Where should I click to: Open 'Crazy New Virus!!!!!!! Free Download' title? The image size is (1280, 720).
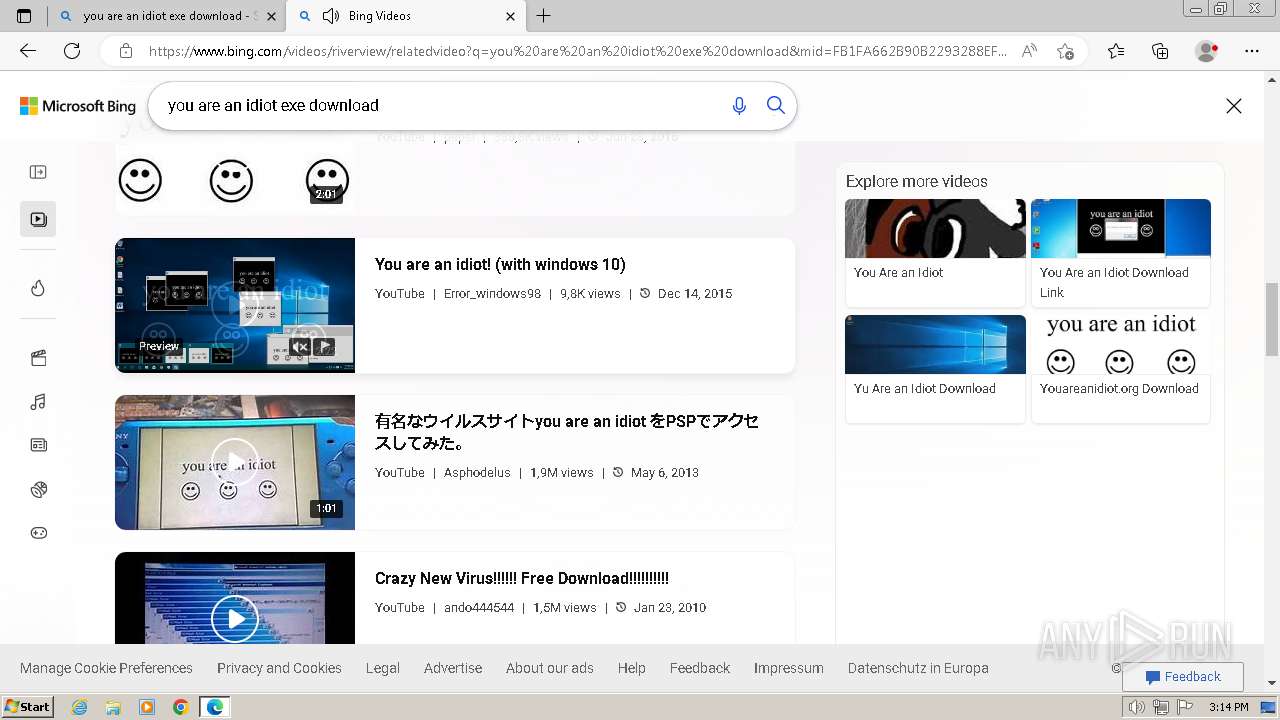click(x=522, y=578)
